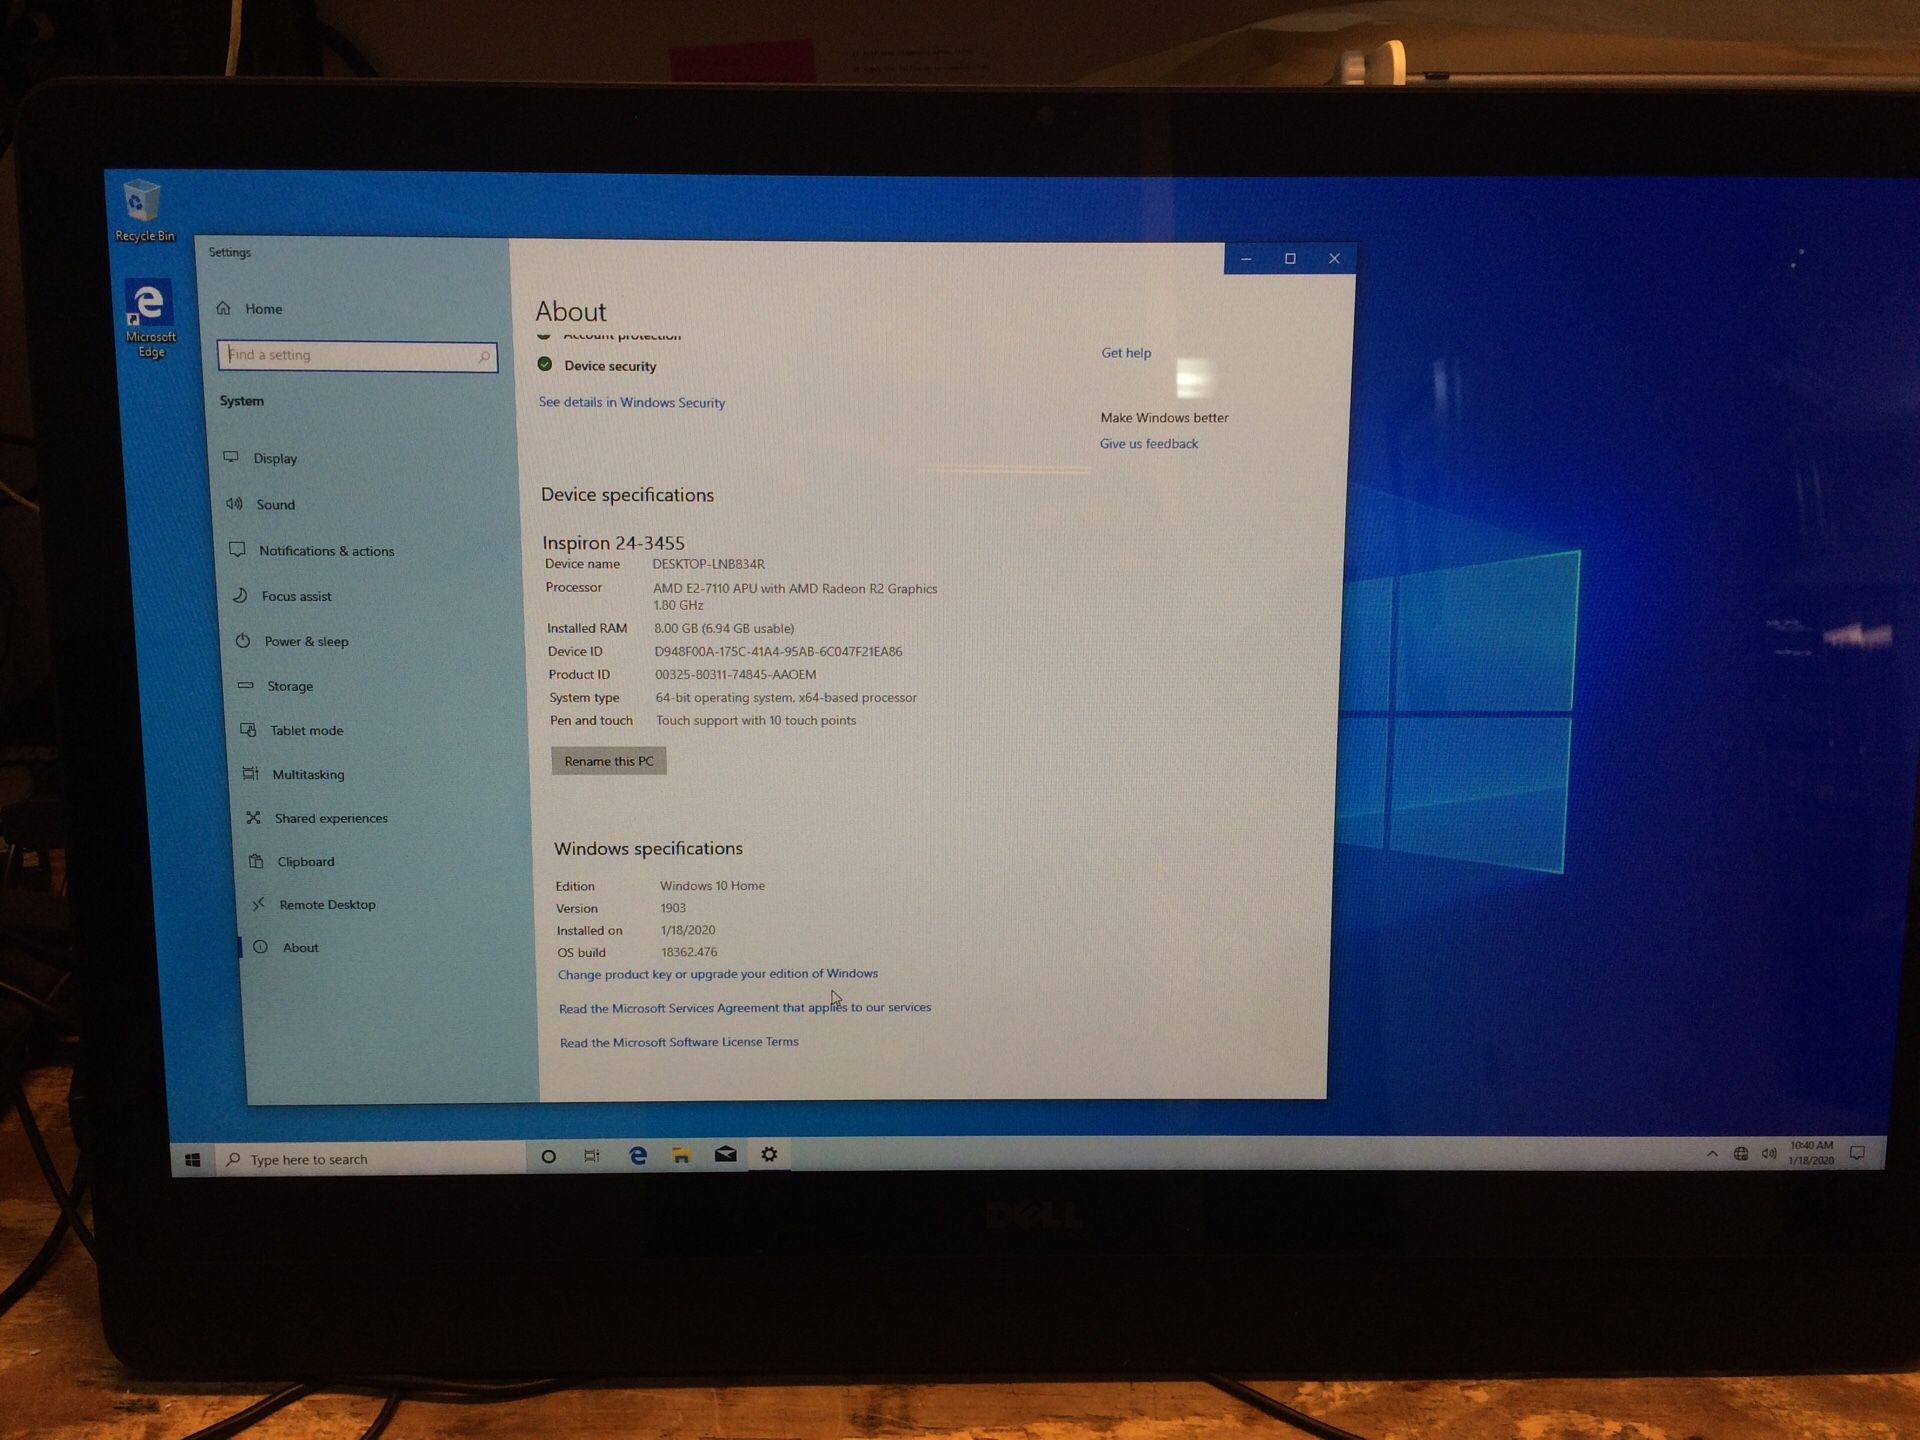Click Change product key or upgrade link

pyautogui.click(x=718, y=973)
